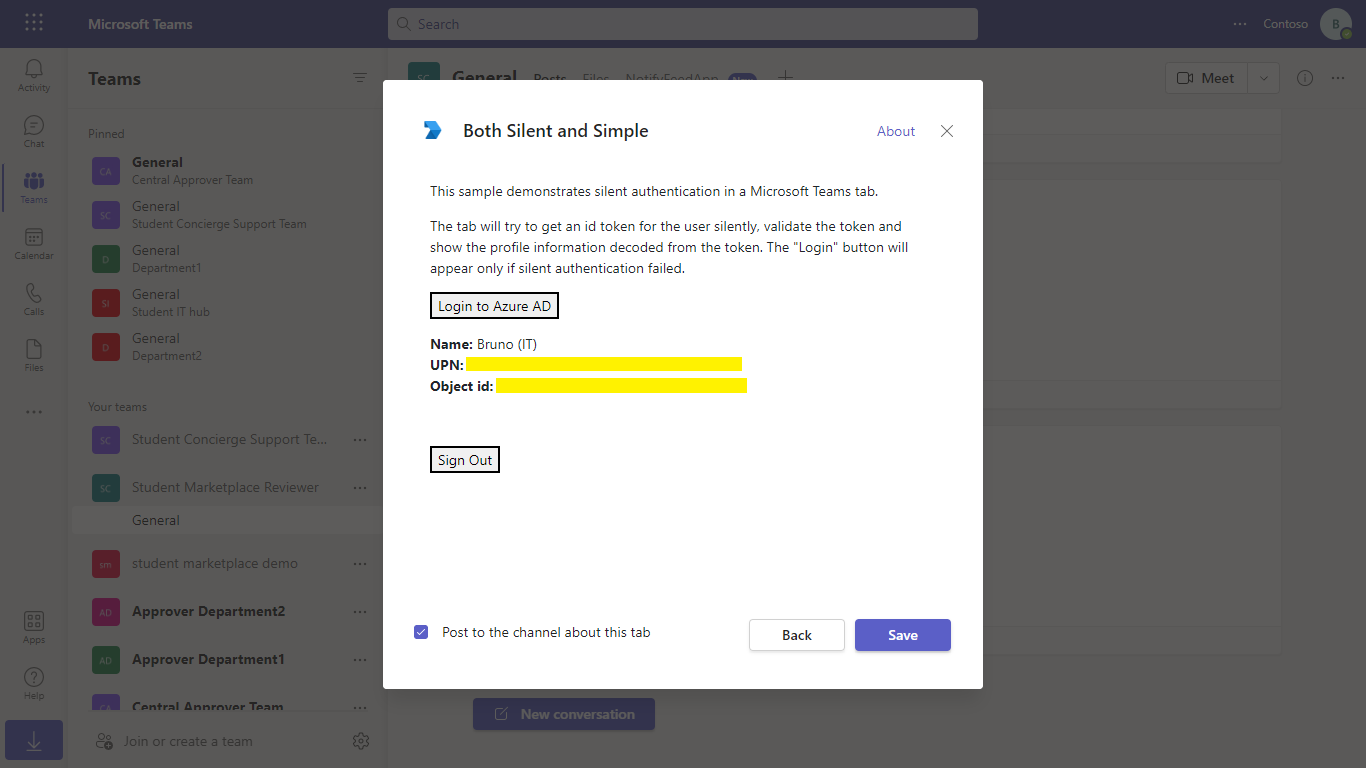Click into the Search box
Image resolution: width=1366 pixels, height=768 pixels.
[683, 24]
